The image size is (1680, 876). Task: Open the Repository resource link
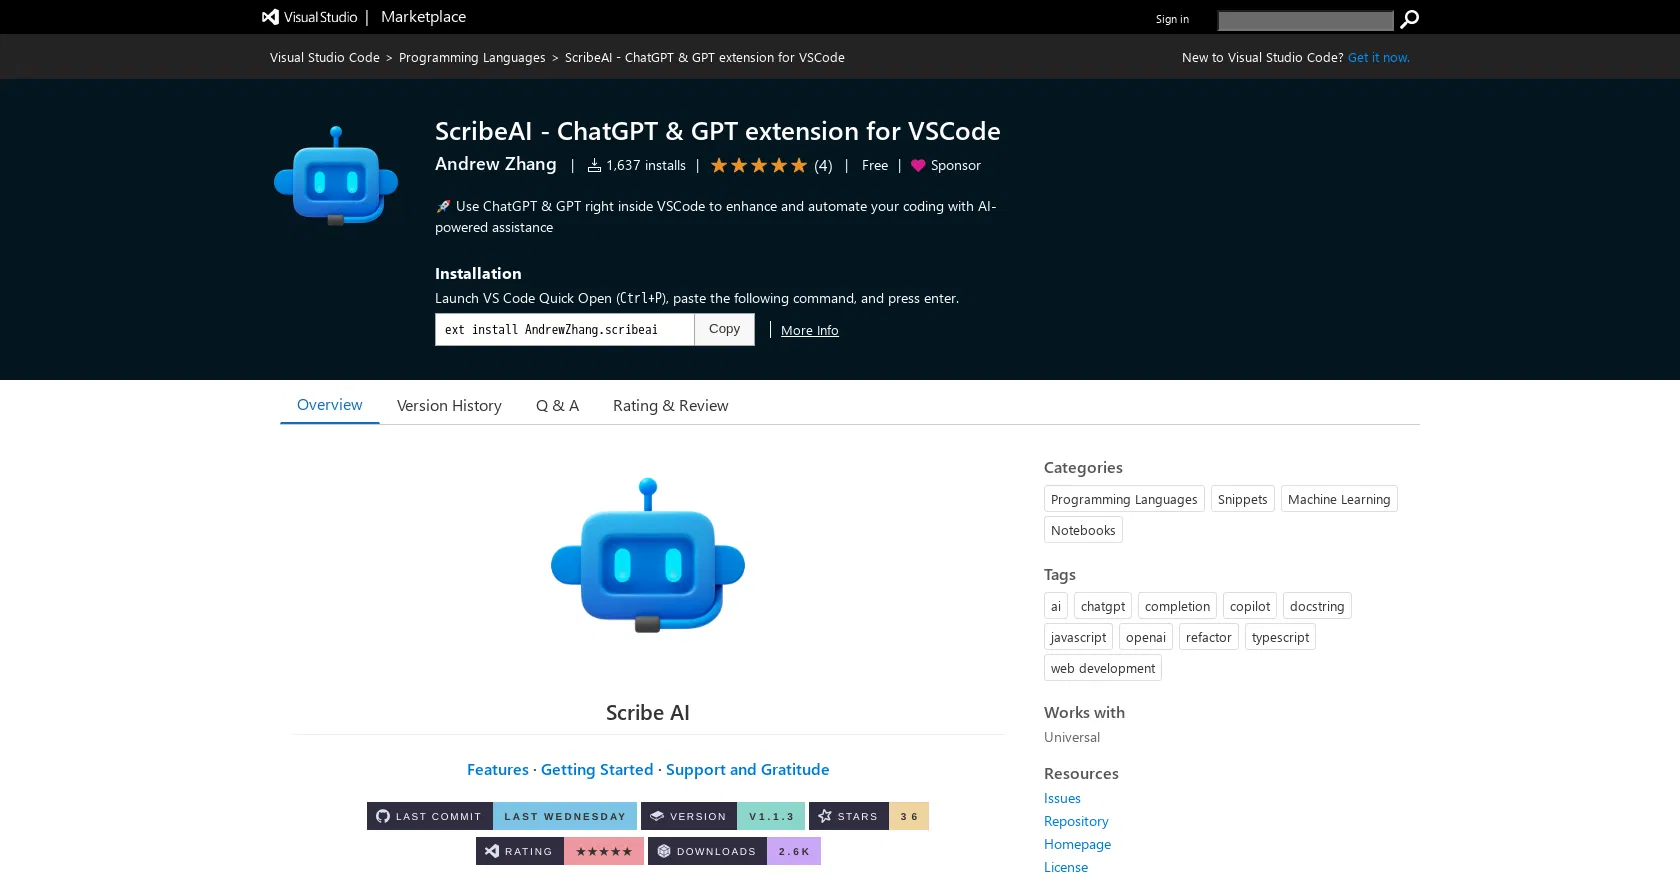(1076, 821)
